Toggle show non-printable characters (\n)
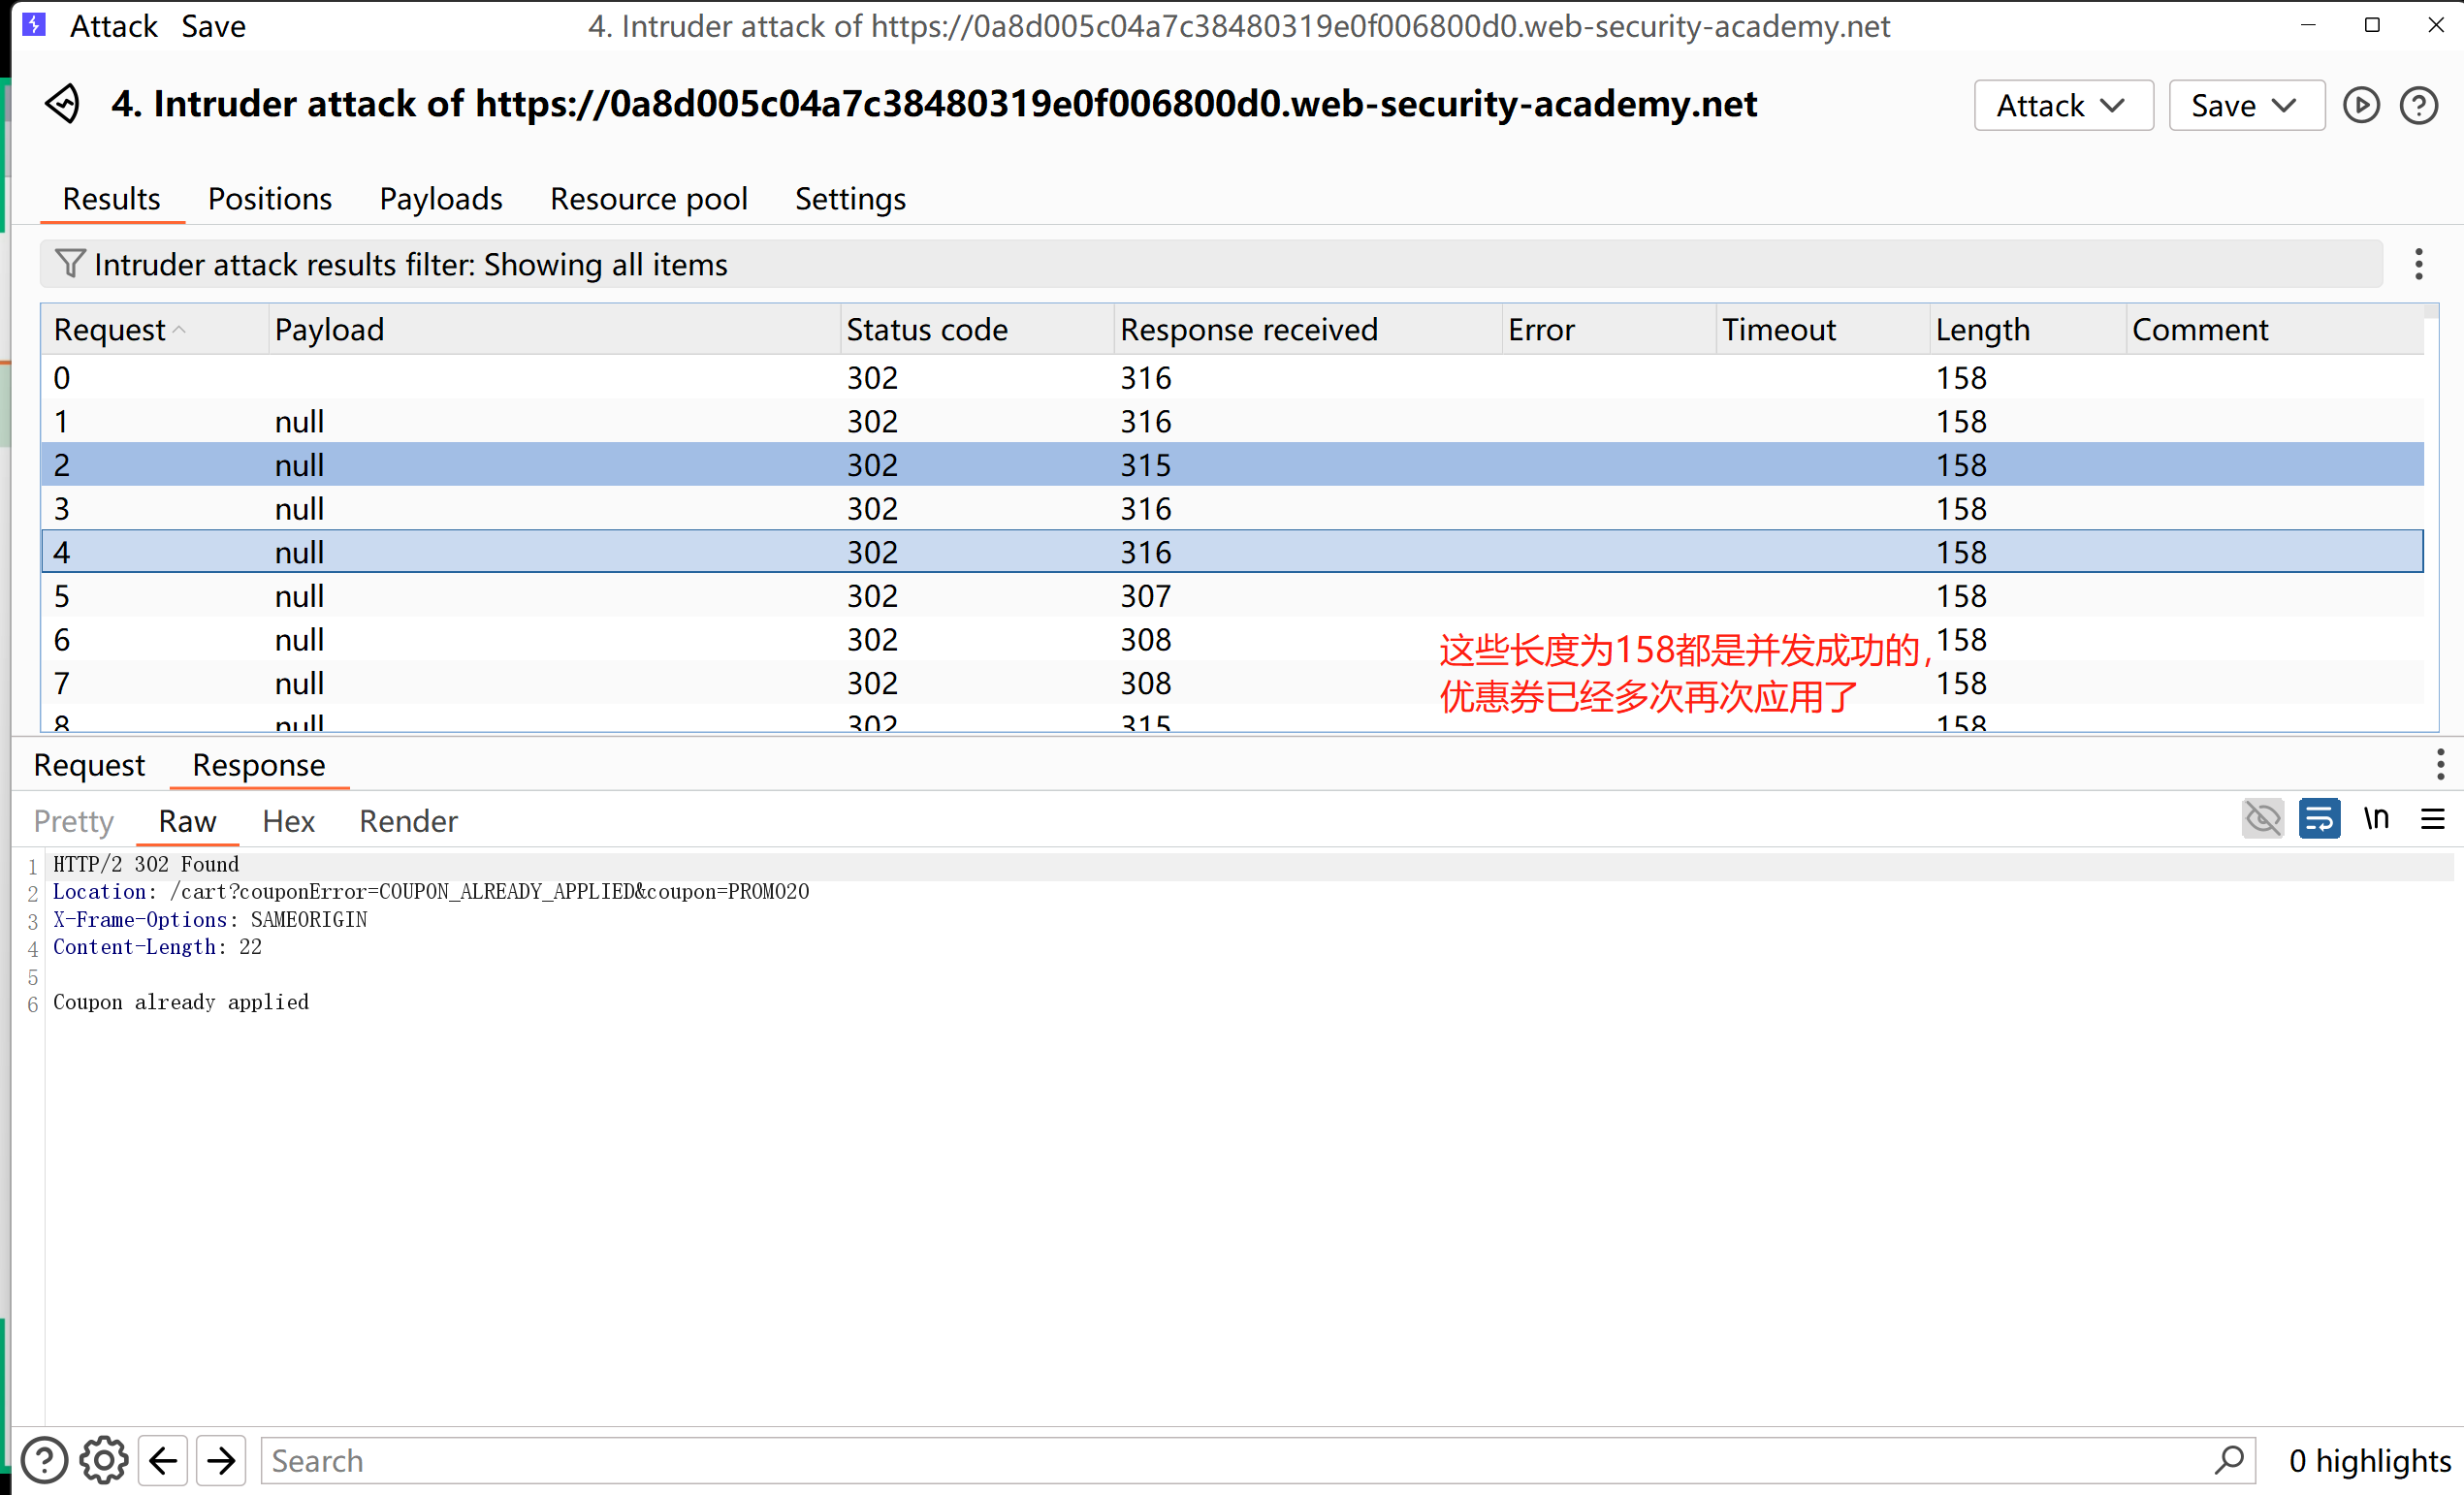2464x1495 pixels. tap(2376, 820)
